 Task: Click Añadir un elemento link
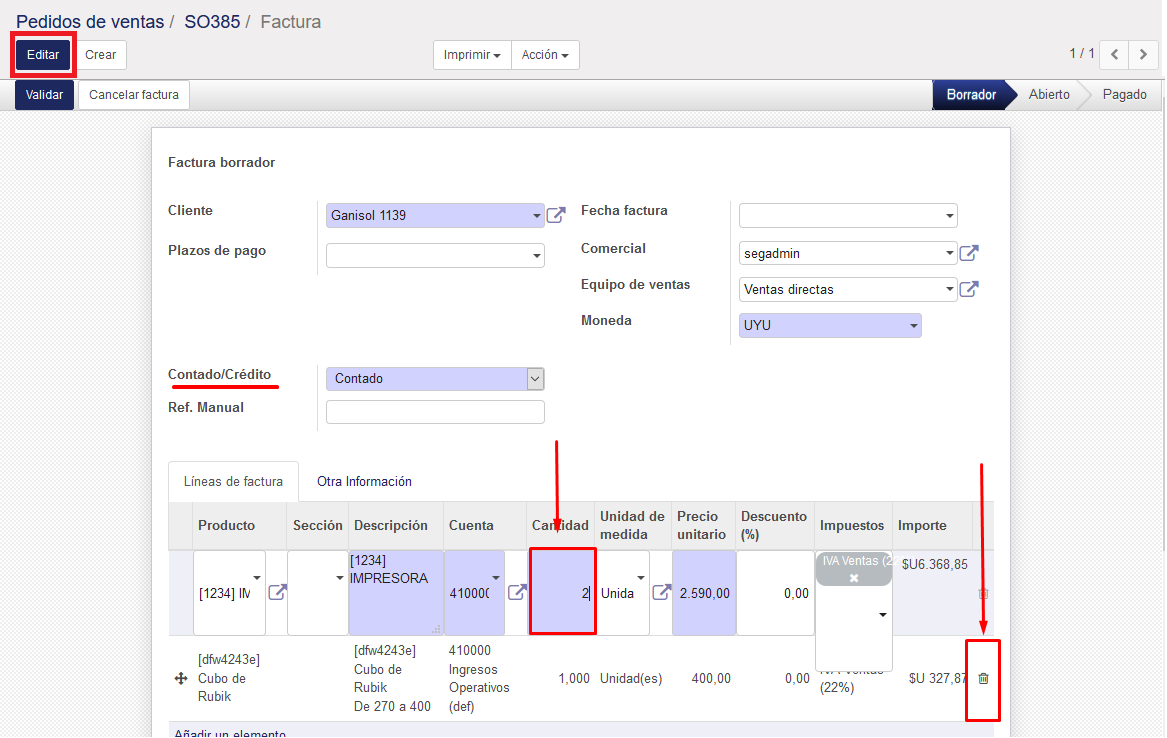click(230, 734)
